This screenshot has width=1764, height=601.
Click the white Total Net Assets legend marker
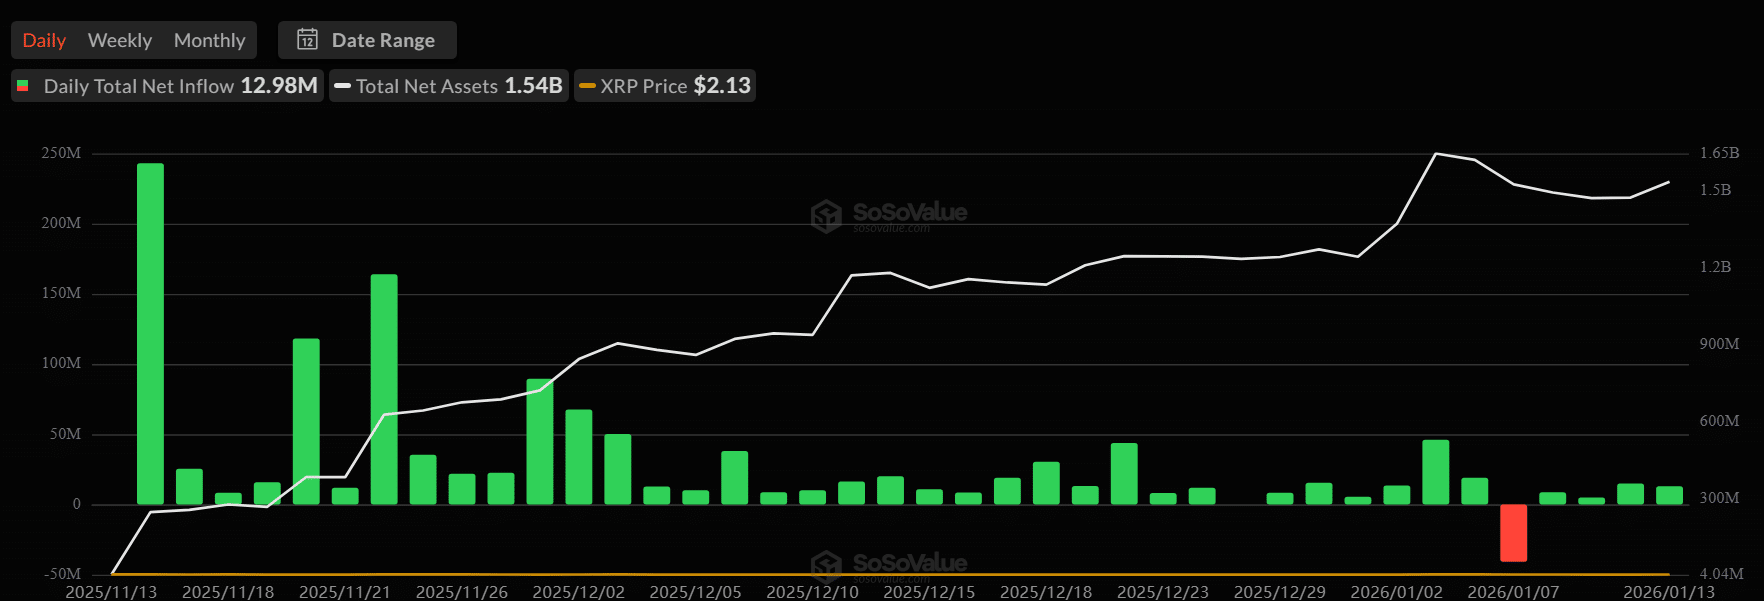342,86
